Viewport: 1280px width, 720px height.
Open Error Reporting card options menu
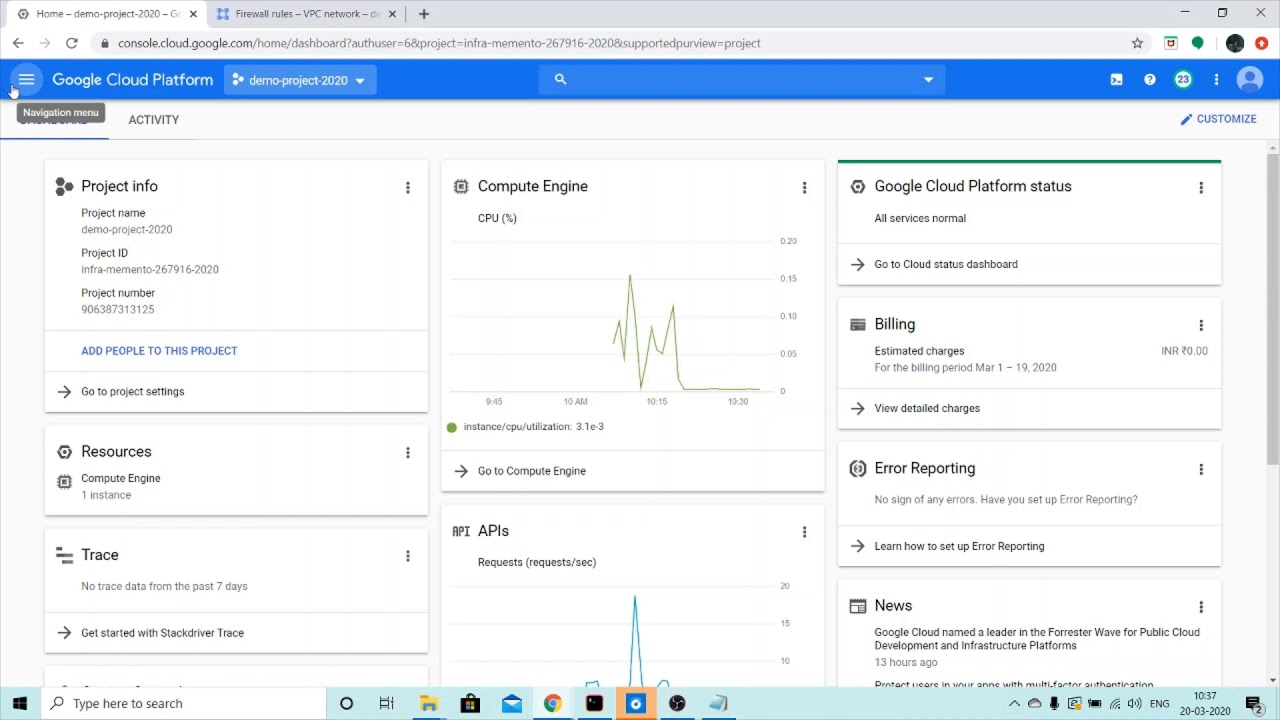point(1201,469)
